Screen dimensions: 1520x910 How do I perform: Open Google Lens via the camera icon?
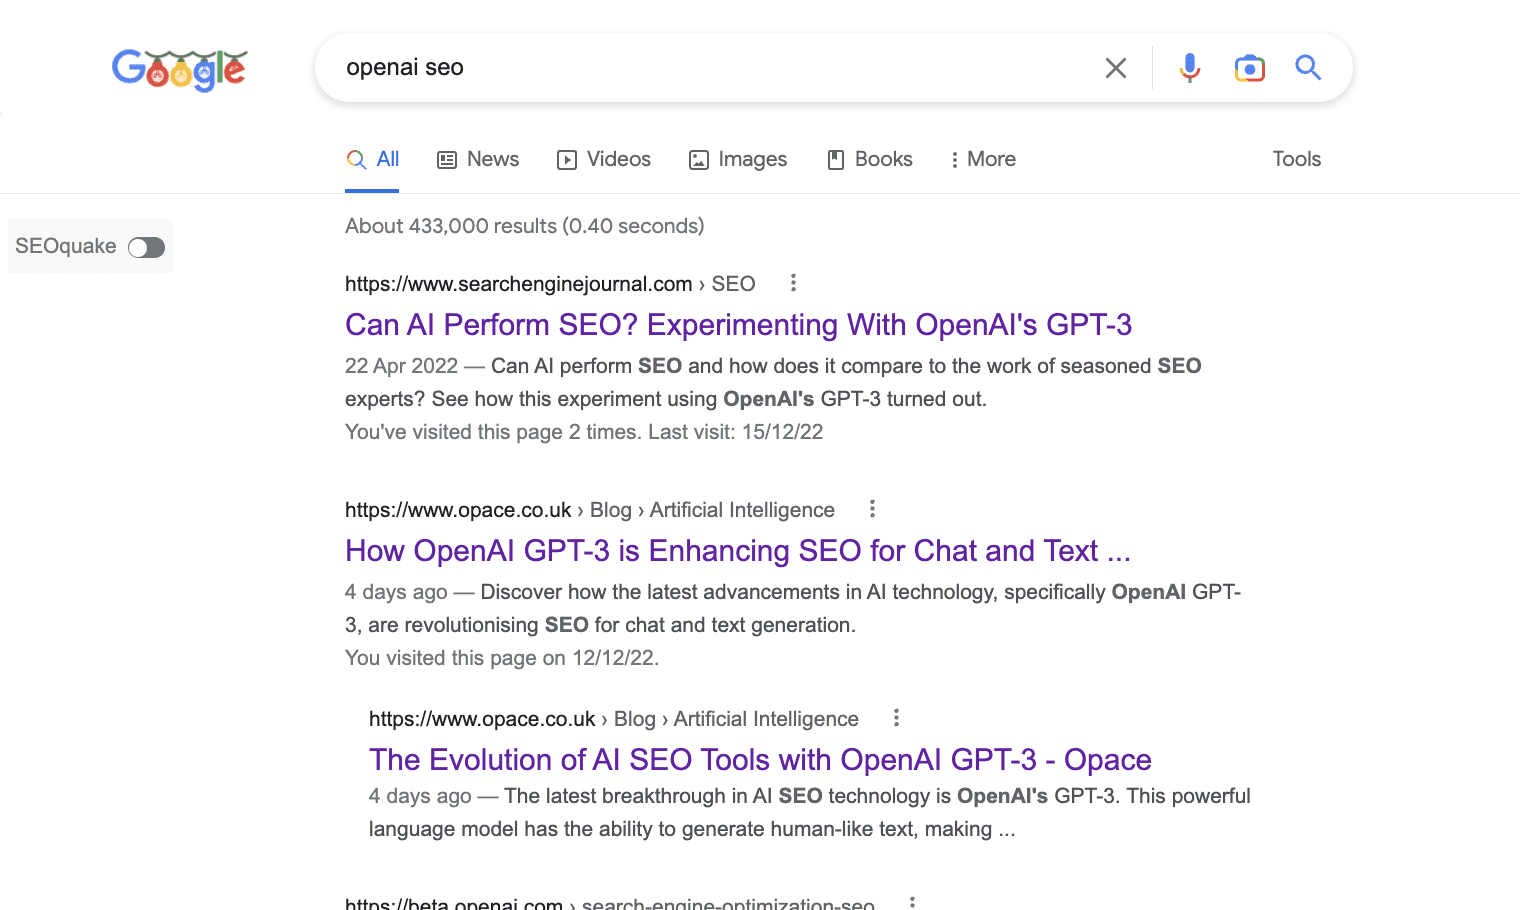(1249, 67)
